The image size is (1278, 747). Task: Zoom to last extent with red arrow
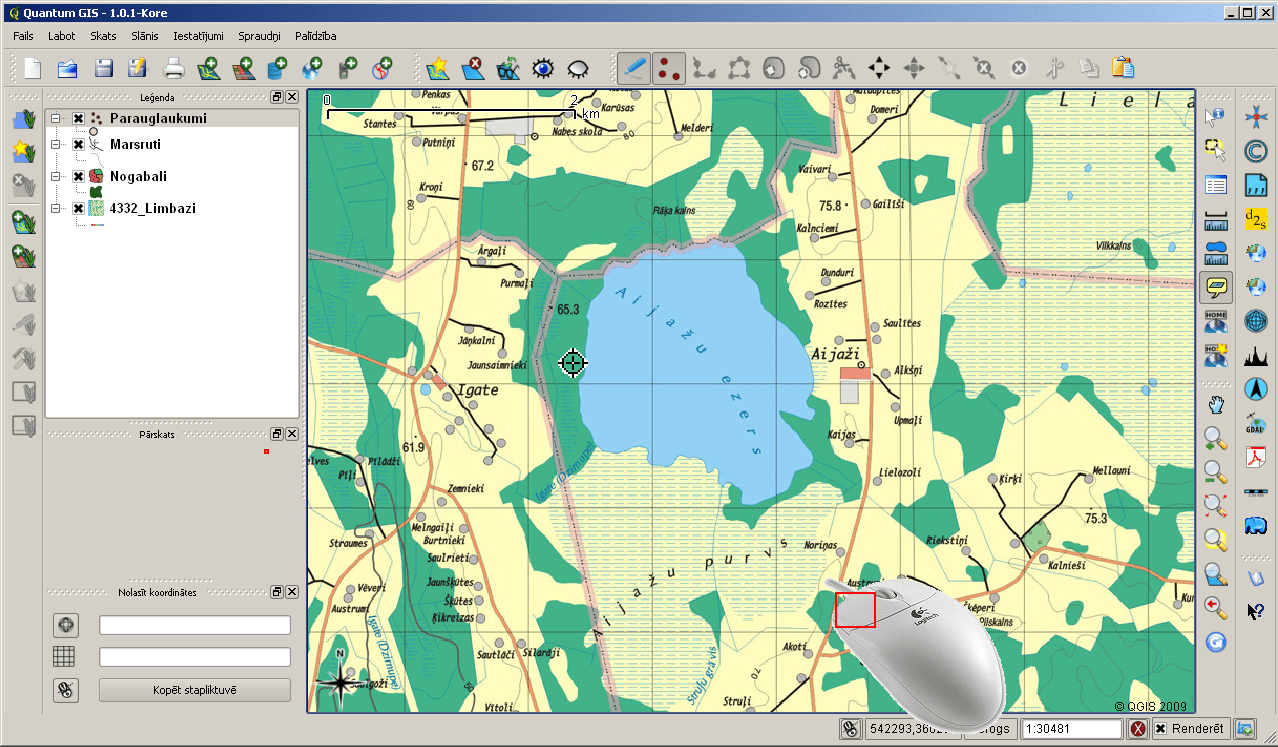[x=1216, y=607]
